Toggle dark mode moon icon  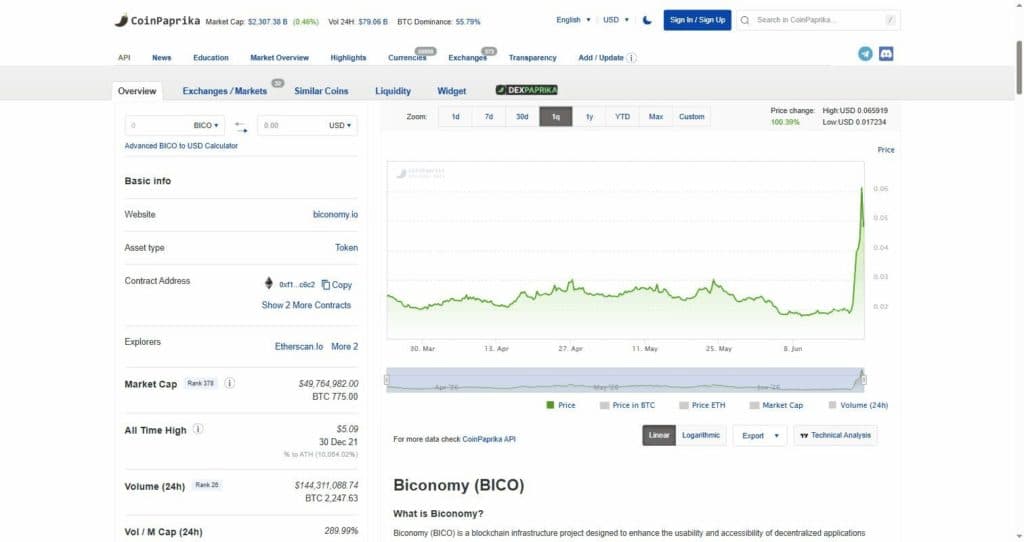coord(647,20)
